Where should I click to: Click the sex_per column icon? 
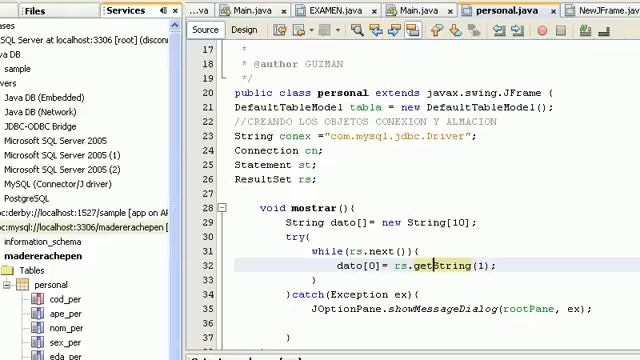(x=37, y=342)
